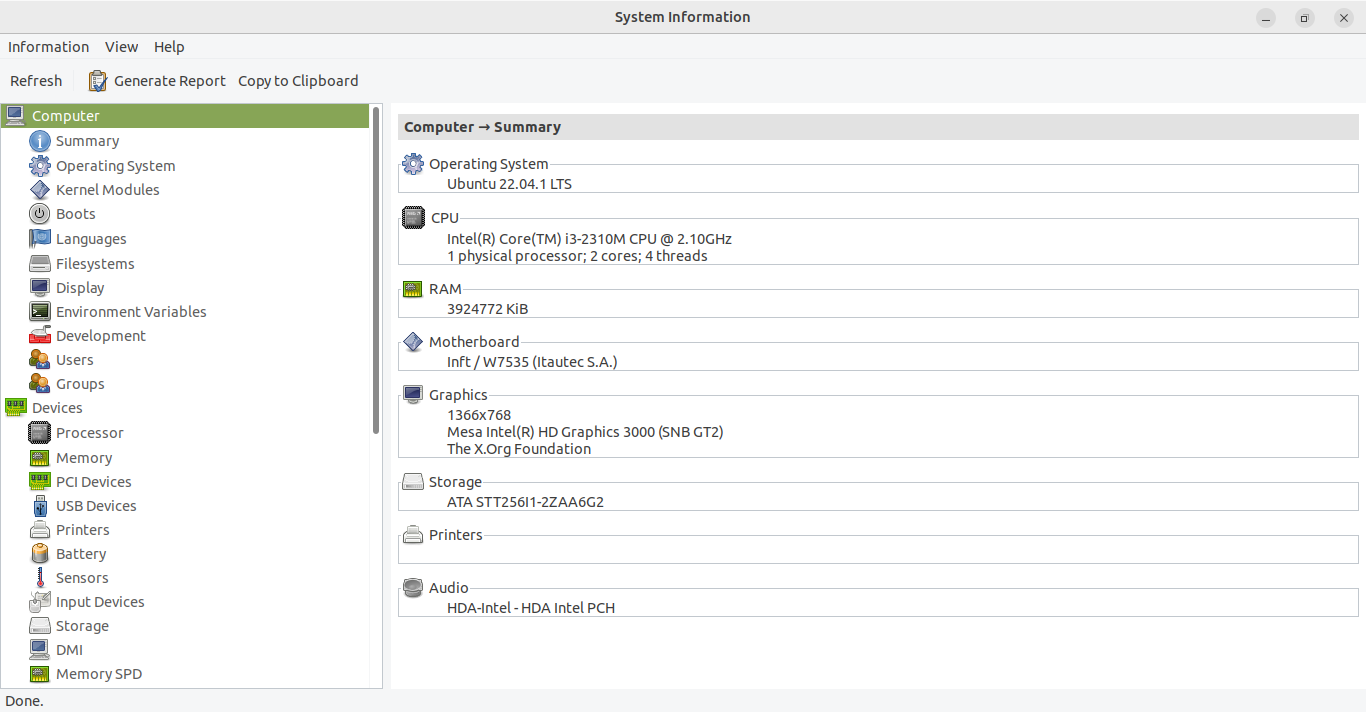This screenshot has width=1366, height=712.
Task: Click the RAM module icon in summary
Action: pos(413,289)
